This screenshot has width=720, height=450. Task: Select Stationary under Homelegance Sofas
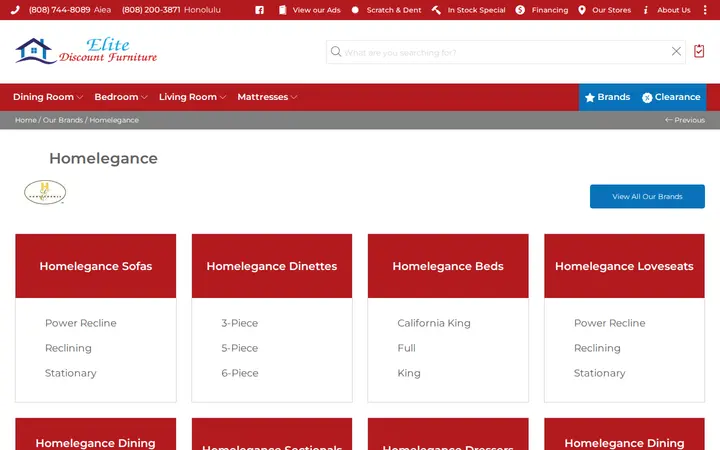[71, 373]
